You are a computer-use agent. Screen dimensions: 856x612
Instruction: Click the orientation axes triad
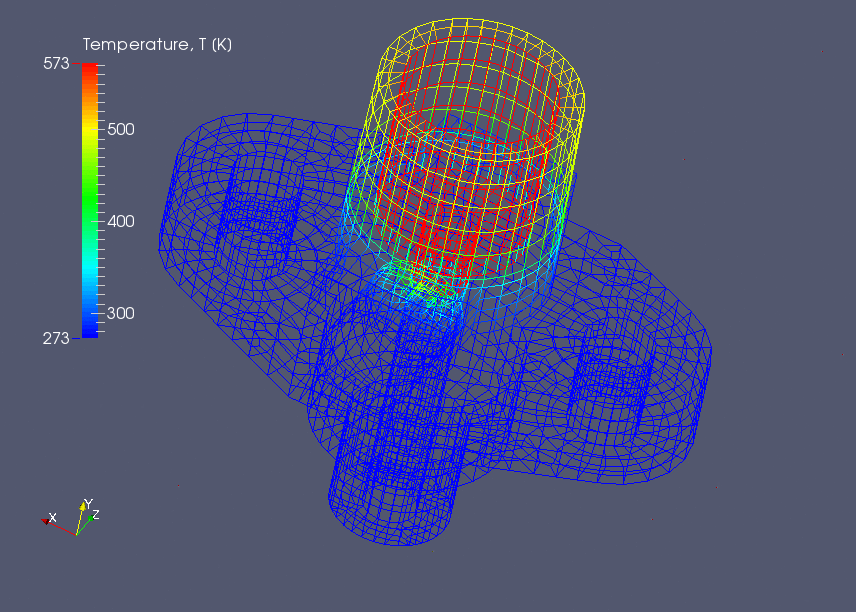pyautogui.click(x=71, y=517)
